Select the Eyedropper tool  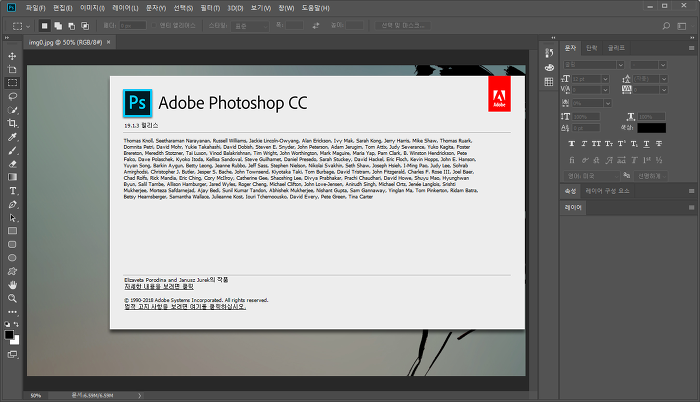click(12, 137)
